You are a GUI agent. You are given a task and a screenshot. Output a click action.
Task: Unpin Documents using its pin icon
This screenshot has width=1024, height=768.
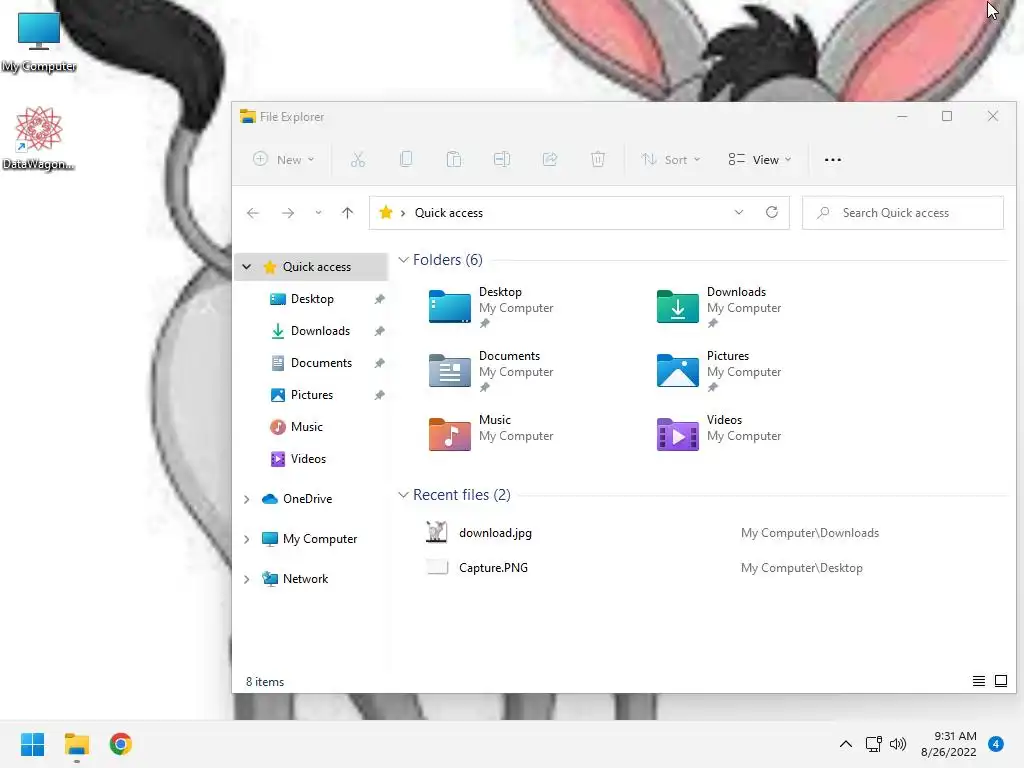pos(379,363)
